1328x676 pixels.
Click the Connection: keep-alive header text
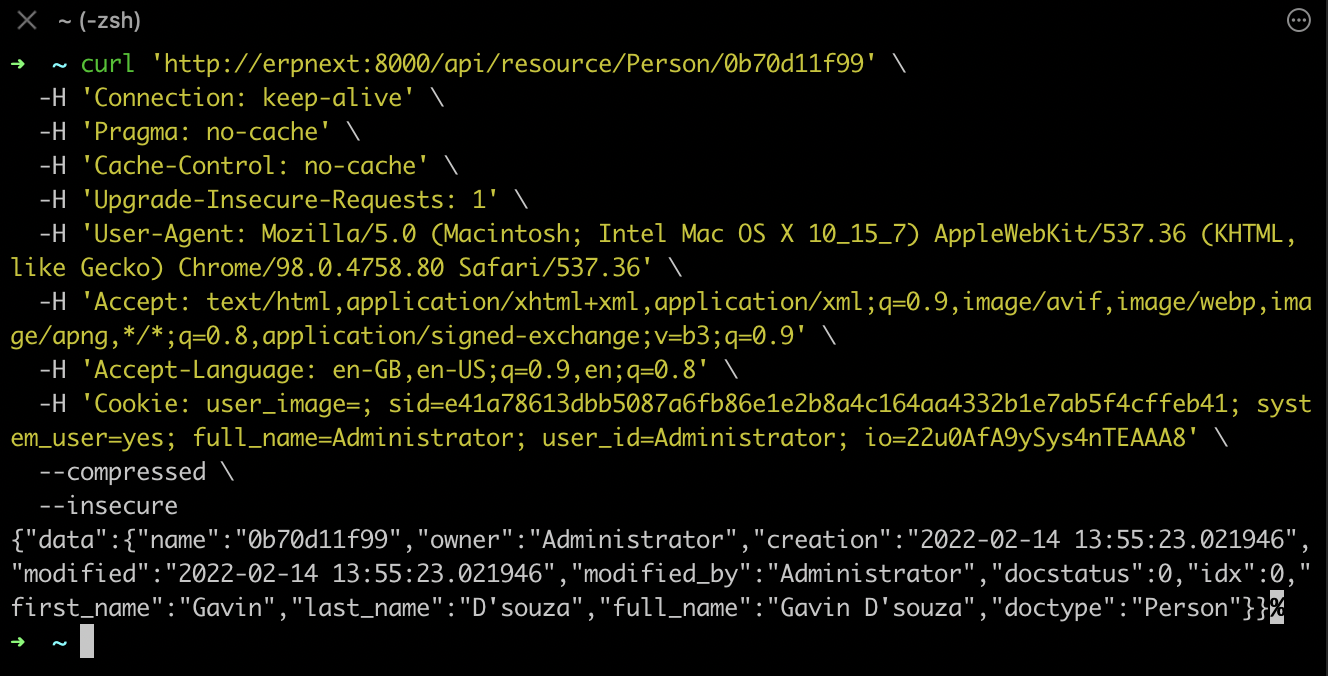coord(254,98)
